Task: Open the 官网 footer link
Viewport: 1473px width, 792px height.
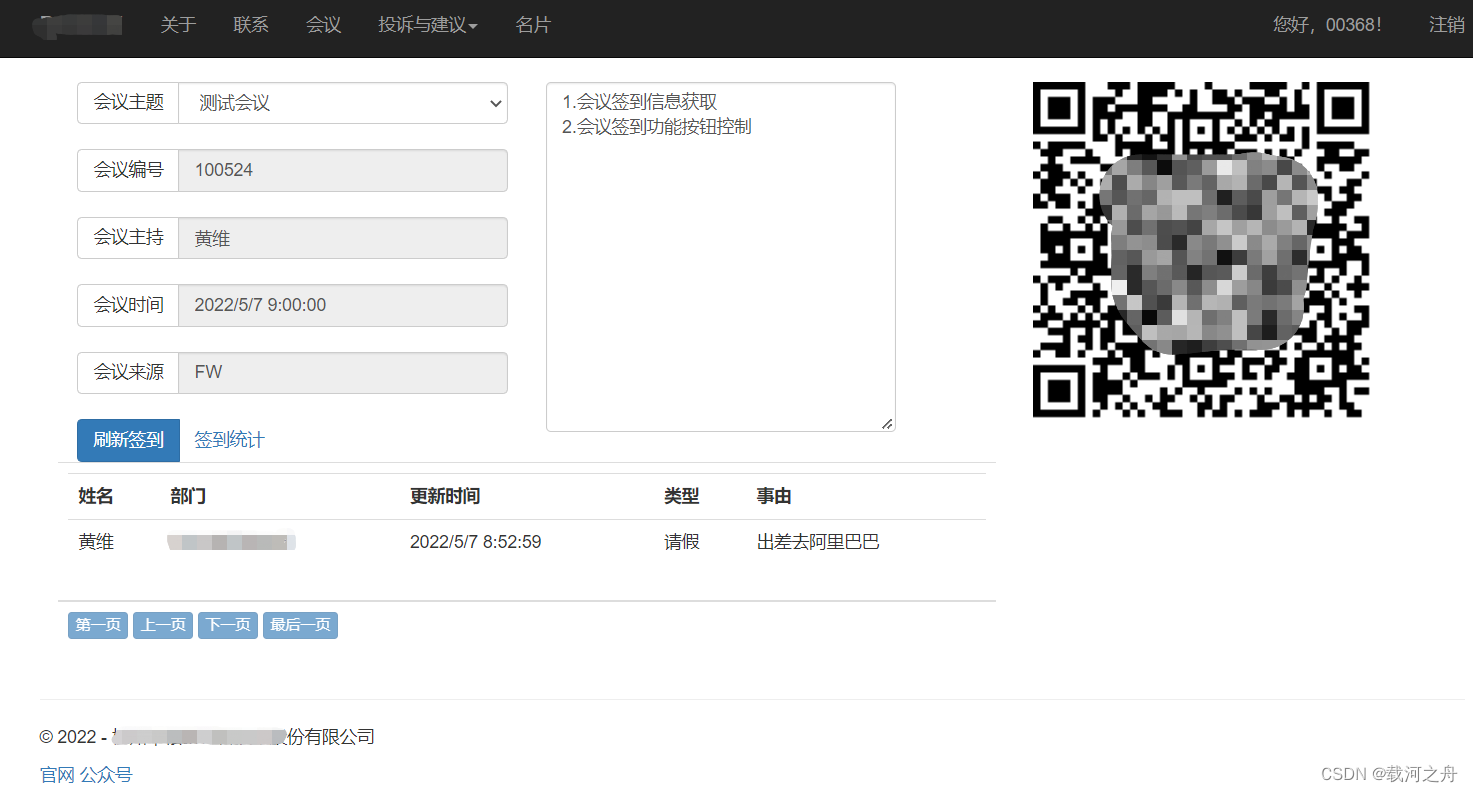Action: click(x=57, y=775)
